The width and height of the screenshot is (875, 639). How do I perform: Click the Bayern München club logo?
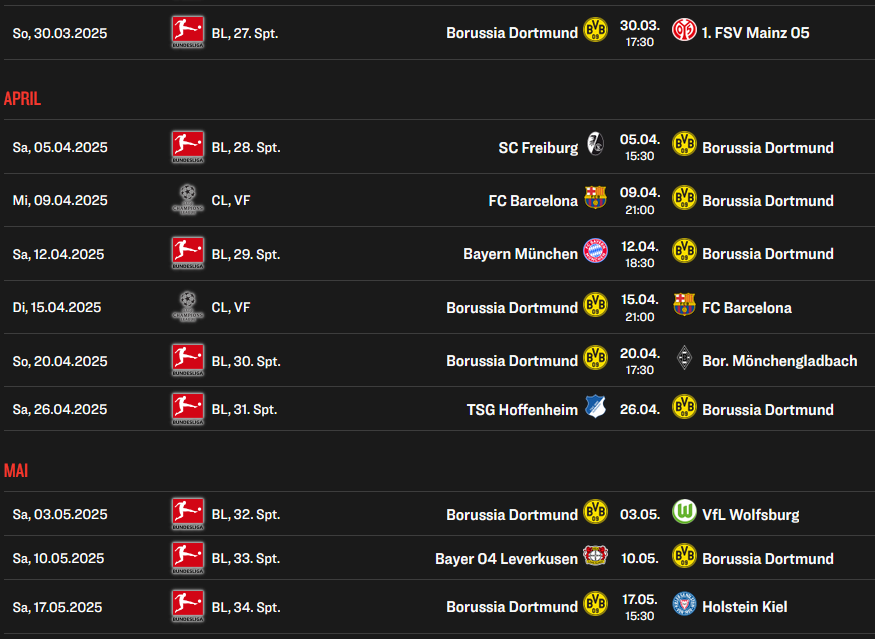point(595,251)
